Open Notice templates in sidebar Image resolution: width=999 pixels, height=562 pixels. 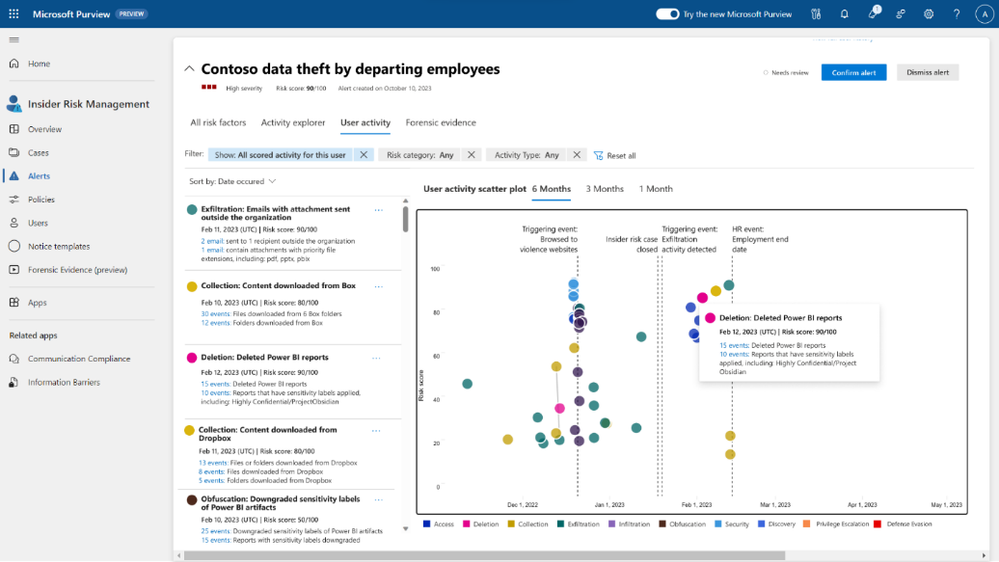pyautogui.click(x=59, y=247)
